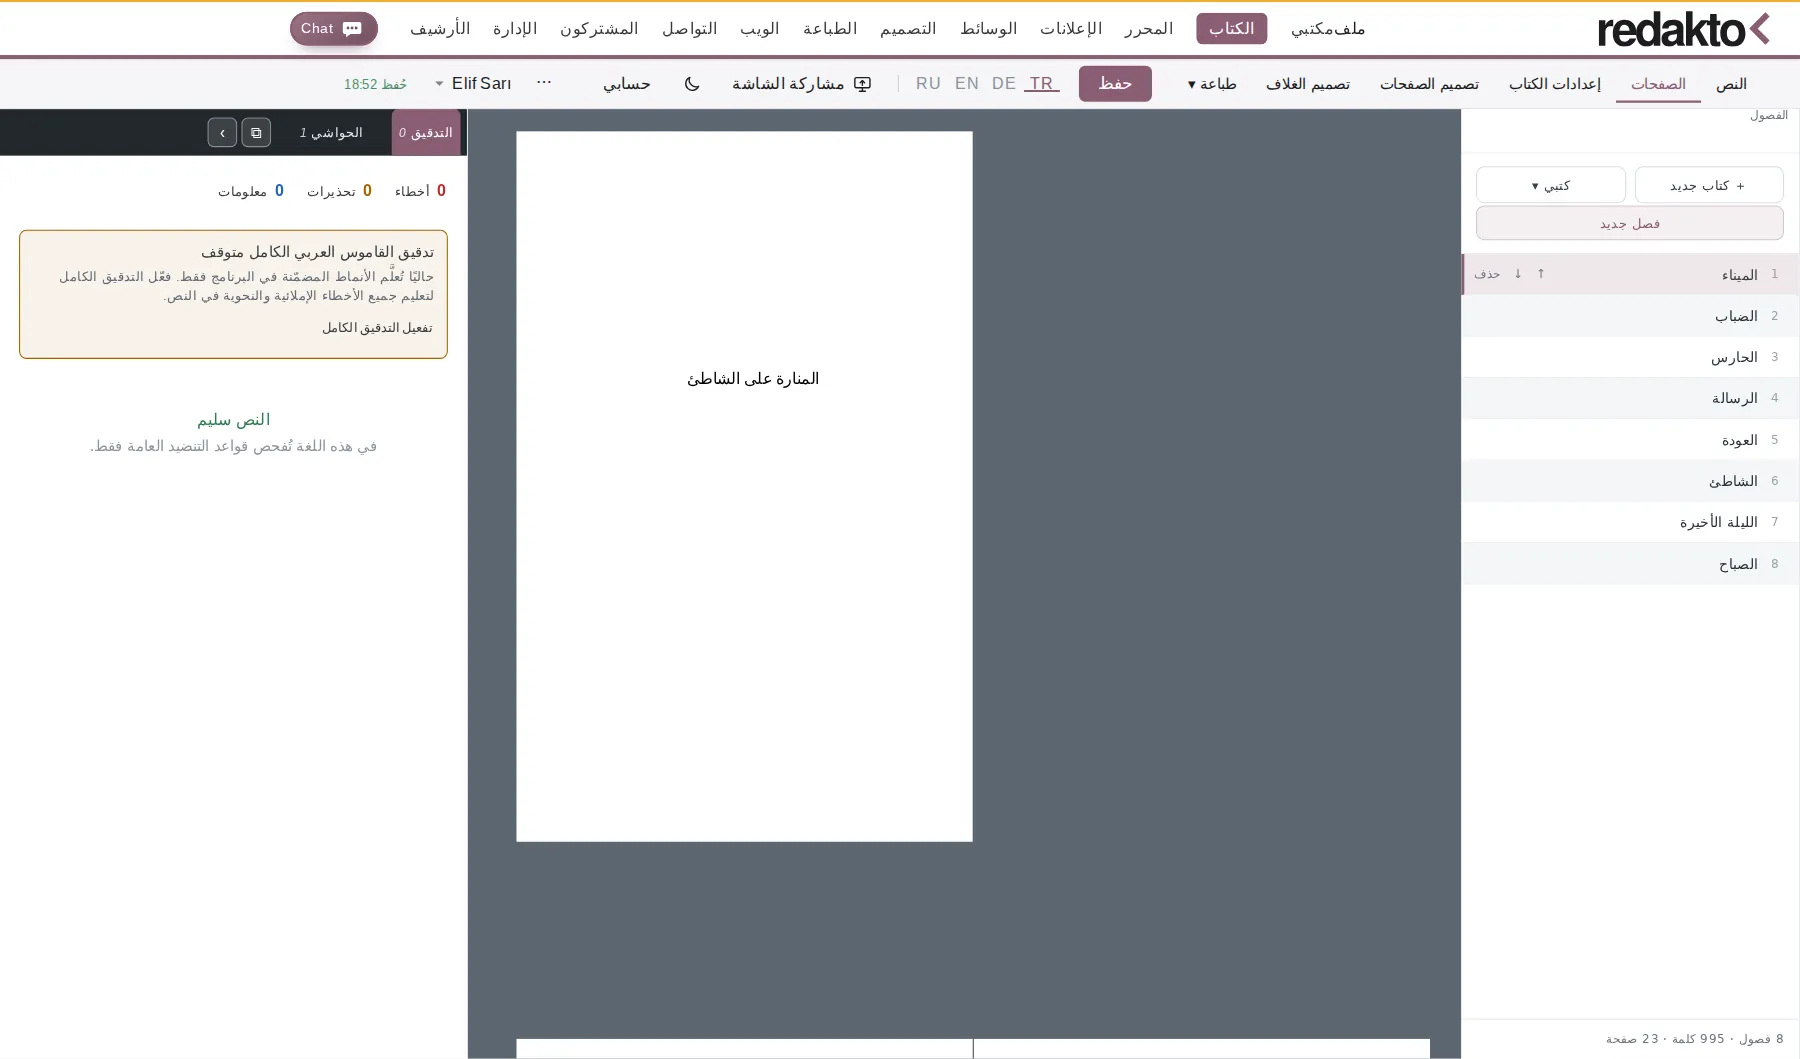Screen dimensions: 1800x1059
Task: Open the الطباعة top menu item
Action: (x=830, y=29)
